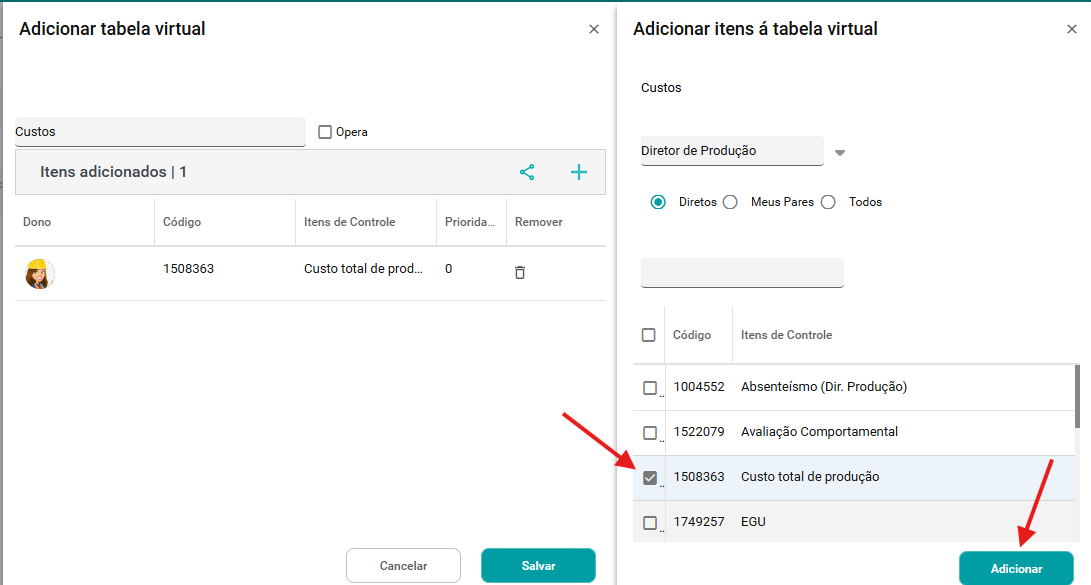Image resolution: width=1091 pixels, height=585 pixels.
Task: Select the Meus Pares radio option
Action: coord(730,202)
